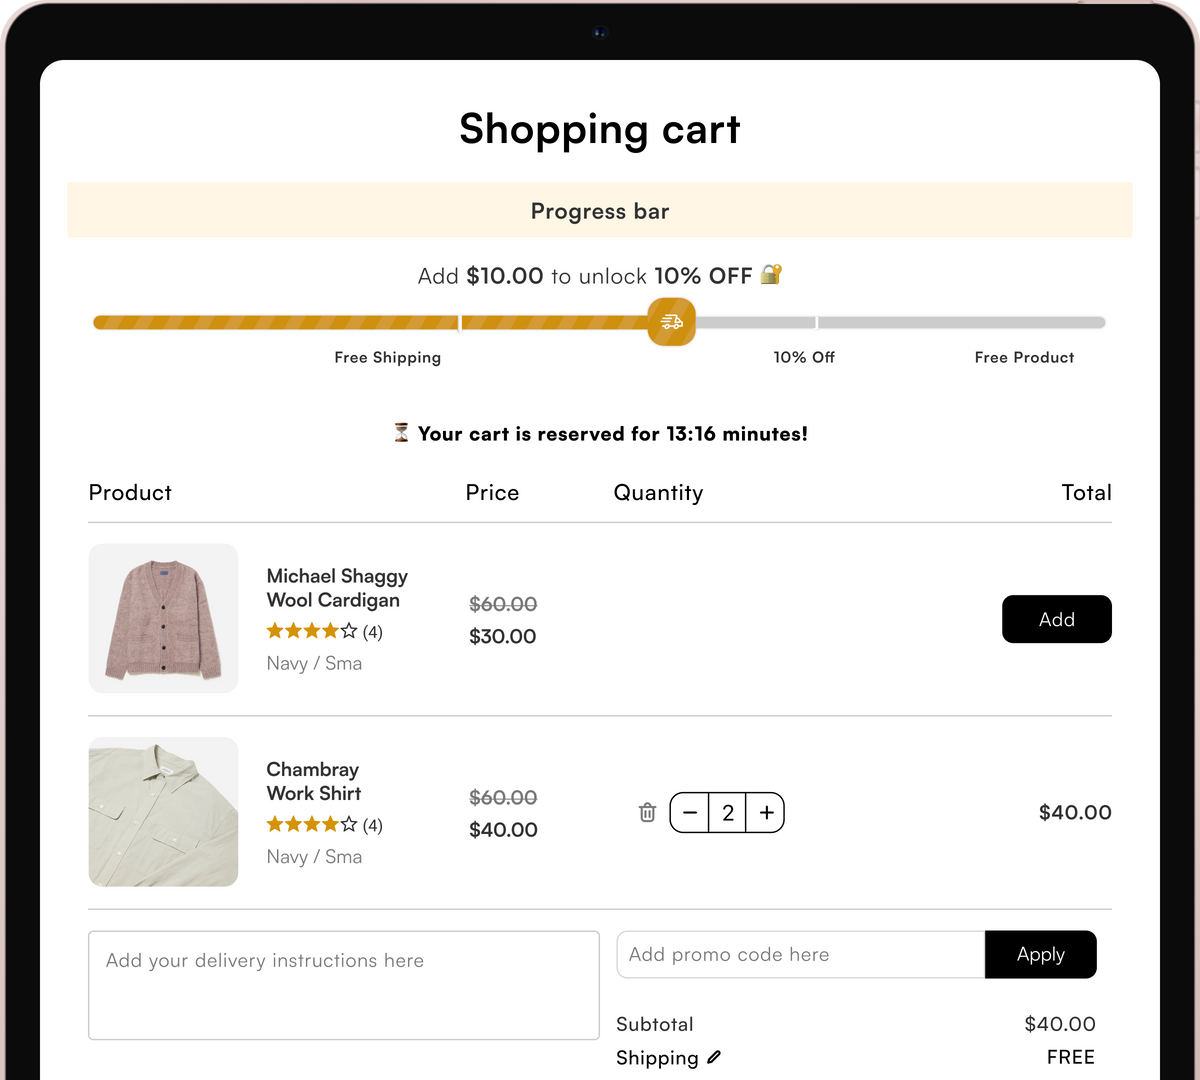Increase Chambray Work Shirt quantity with plus
This screenshot has width=1200, height=1080.
pos(766,813)
